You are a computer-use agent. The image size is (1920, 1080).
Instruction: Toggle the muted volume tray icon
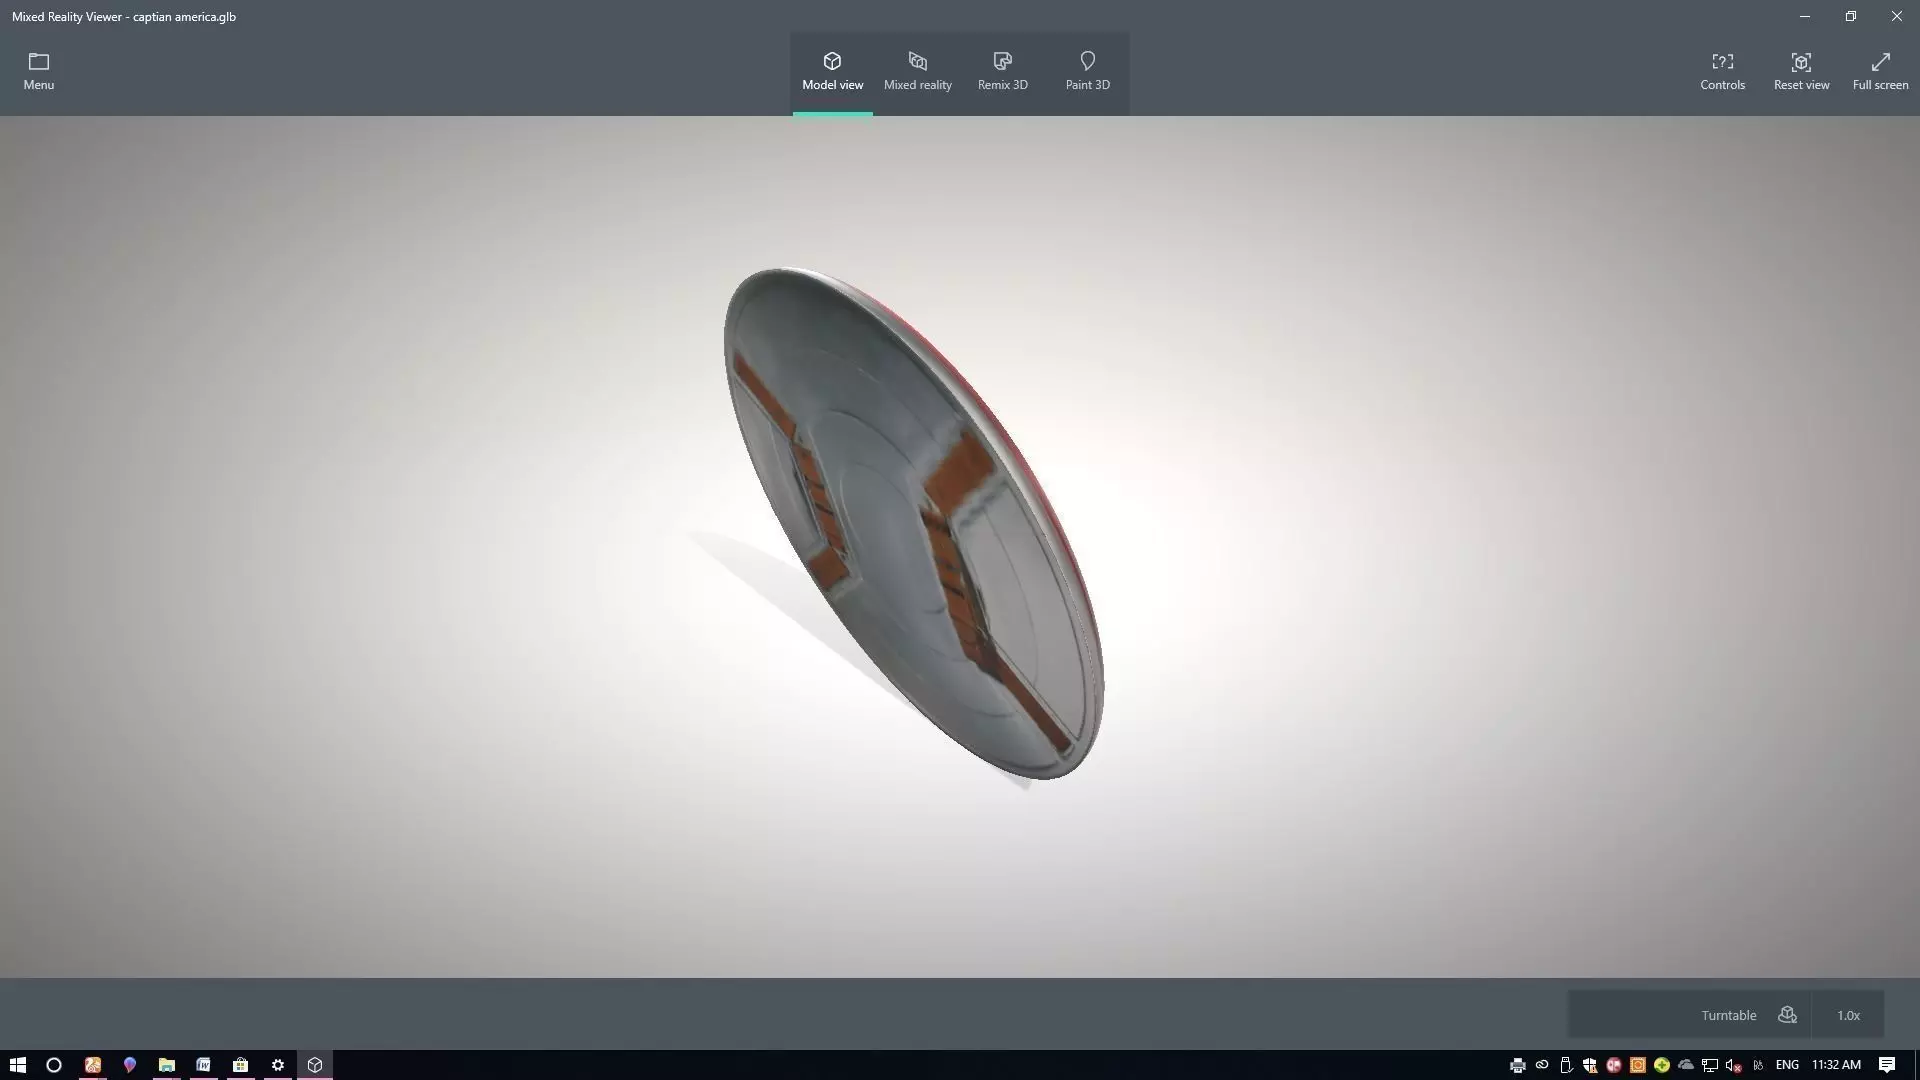pyautogui.click(x=1734, y=1065)
